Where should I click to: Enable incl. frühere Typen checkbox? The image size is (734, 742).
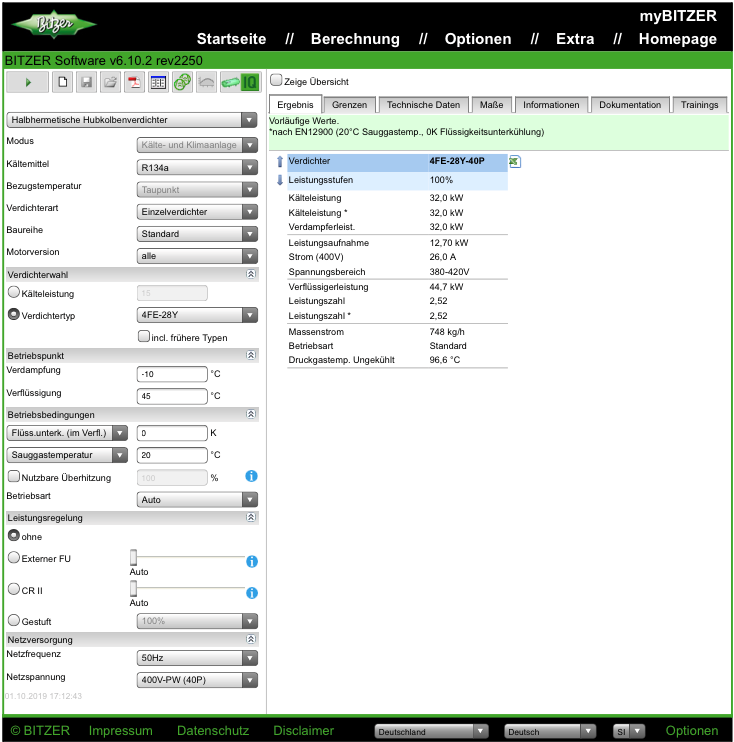click(x=144, y=336)
